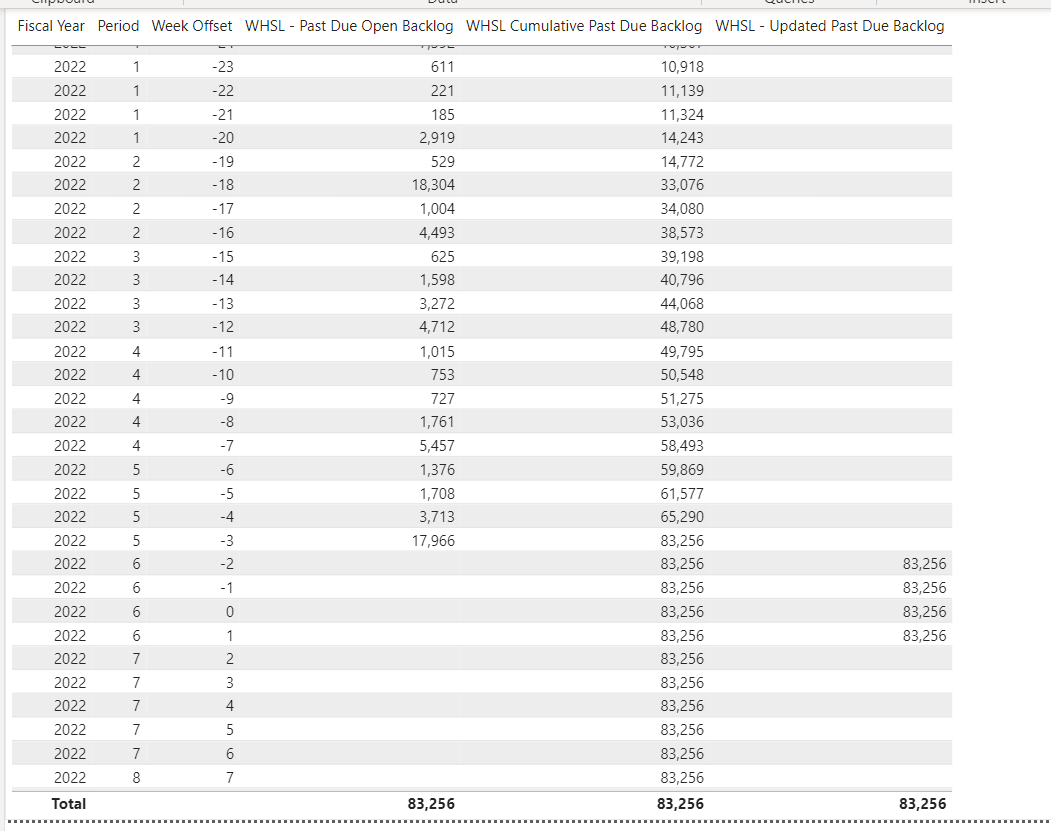This screenshot has height=831, width=1051.
Task: Click the 4,712 open backlog cell
Action: [x=437, y=327]
